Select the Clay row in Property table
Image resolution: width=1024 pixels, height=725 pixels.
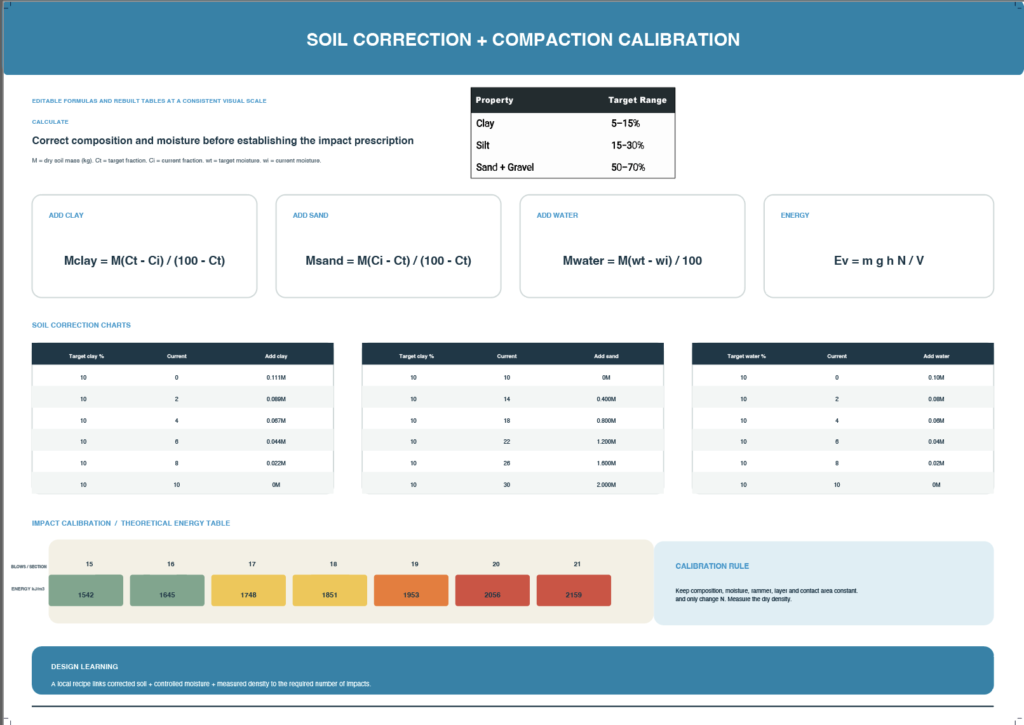coord(573,123)
